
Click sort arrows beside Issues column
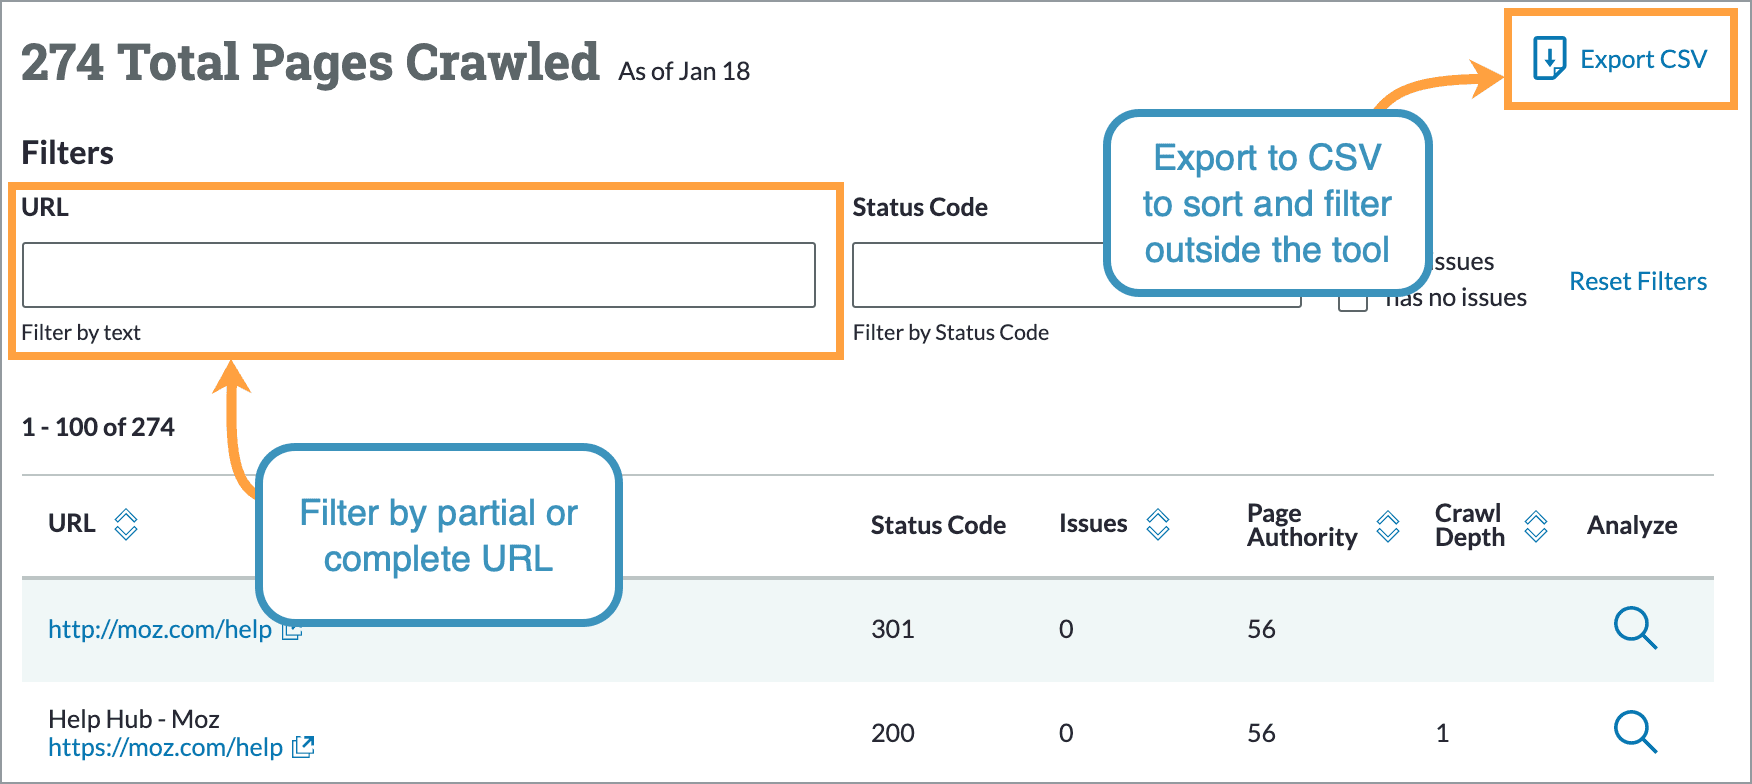[1158, 524]
